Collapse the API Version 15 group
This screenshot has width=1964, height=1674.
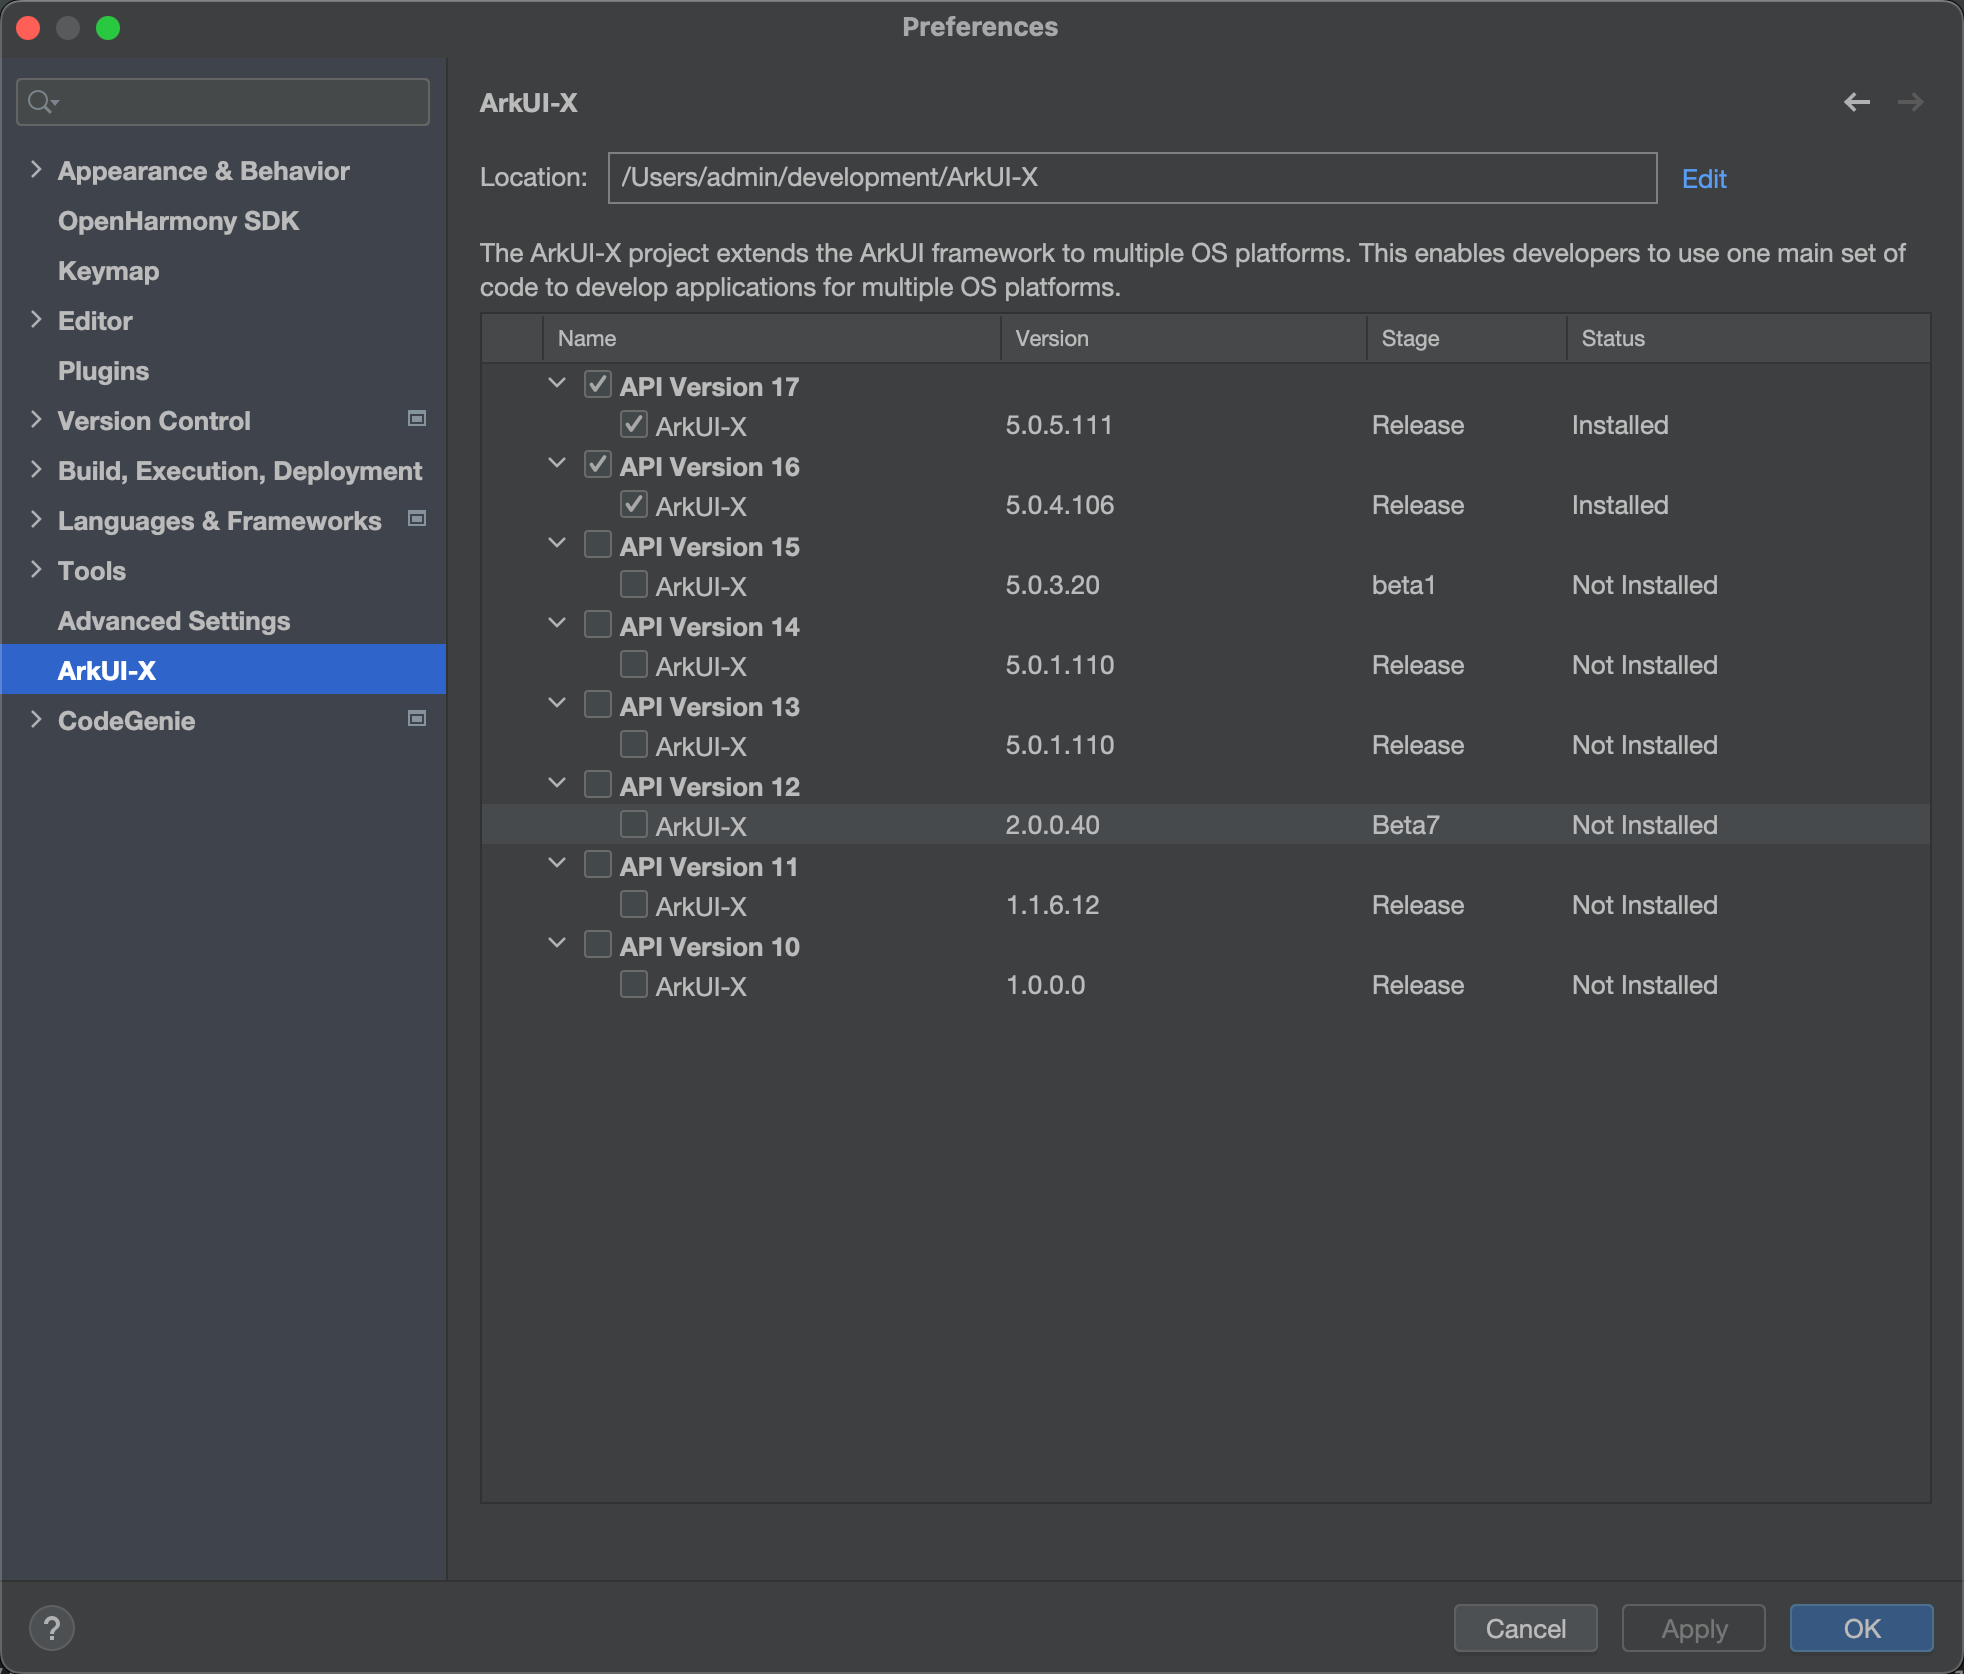point(557,544)
